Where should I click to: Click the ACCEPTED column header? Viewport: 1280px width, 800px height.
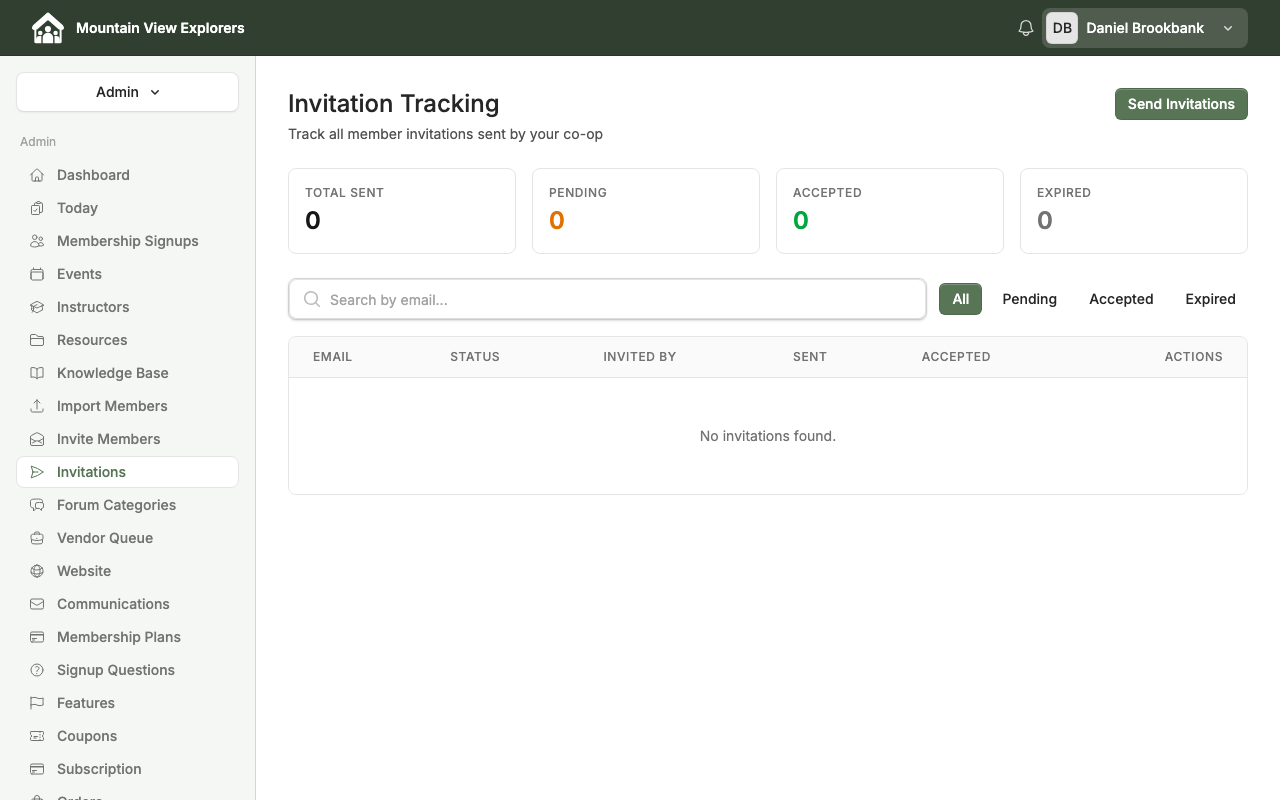956,357
